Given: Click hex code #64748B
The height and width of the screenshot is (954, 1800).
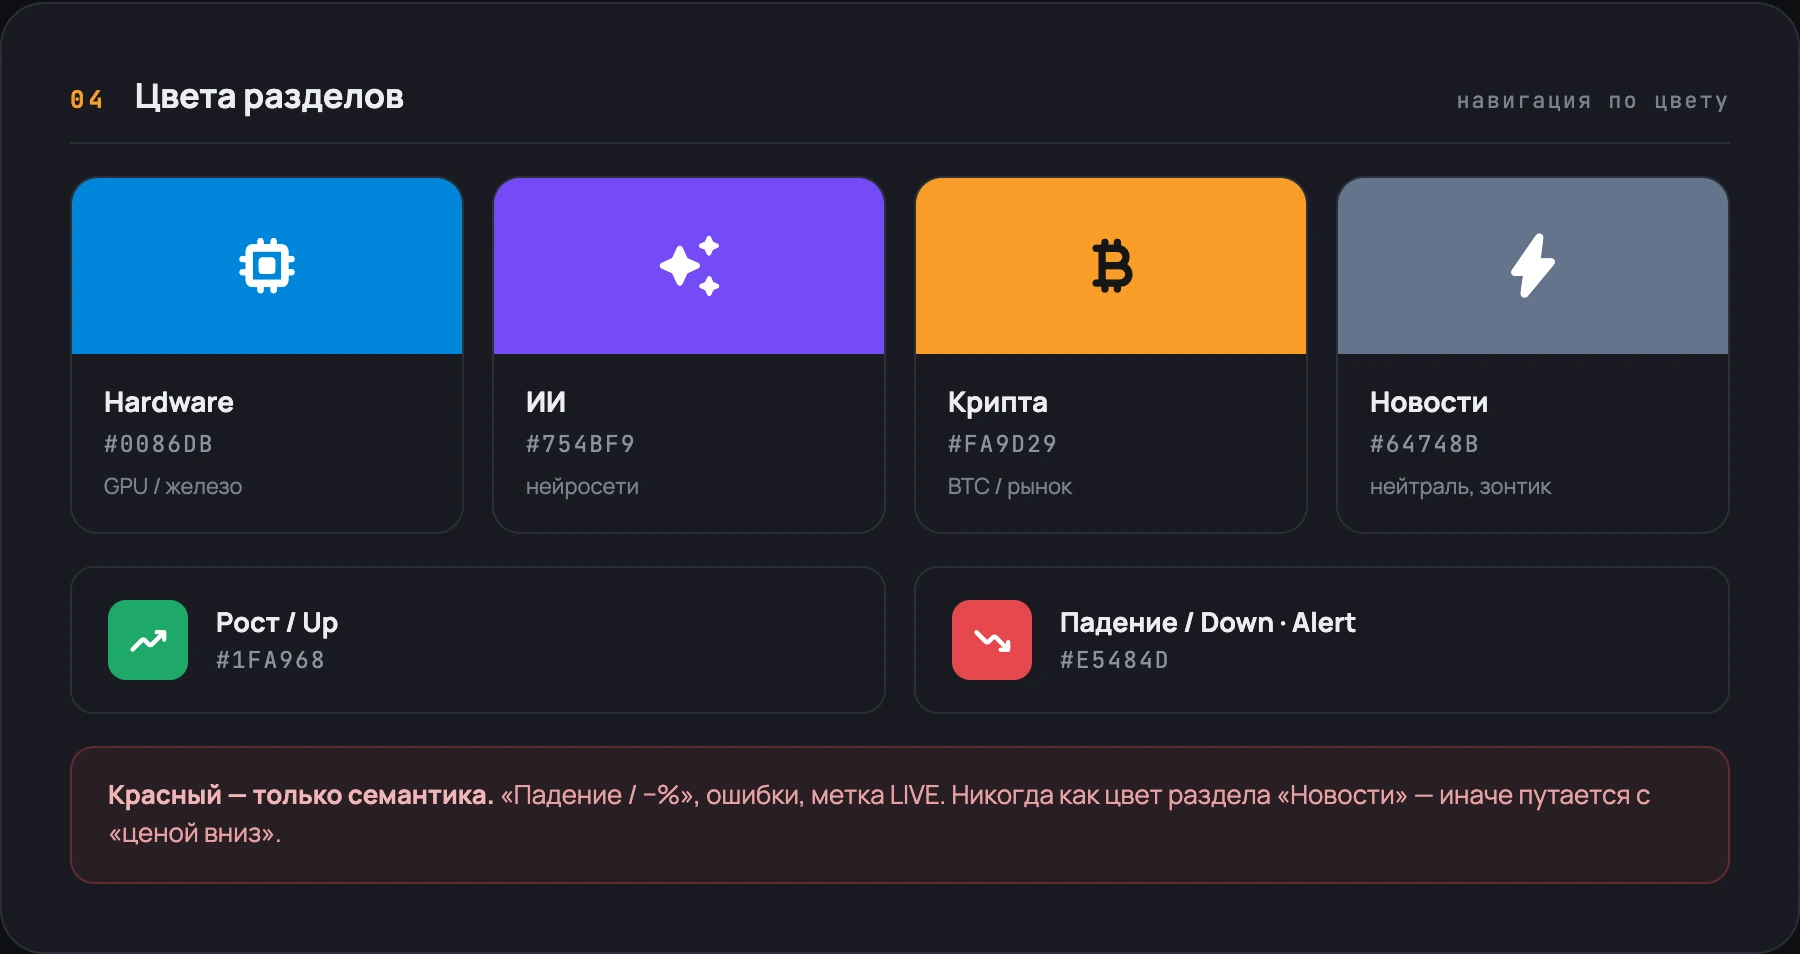Looking at the screenshot, I should click(1424, 444).
